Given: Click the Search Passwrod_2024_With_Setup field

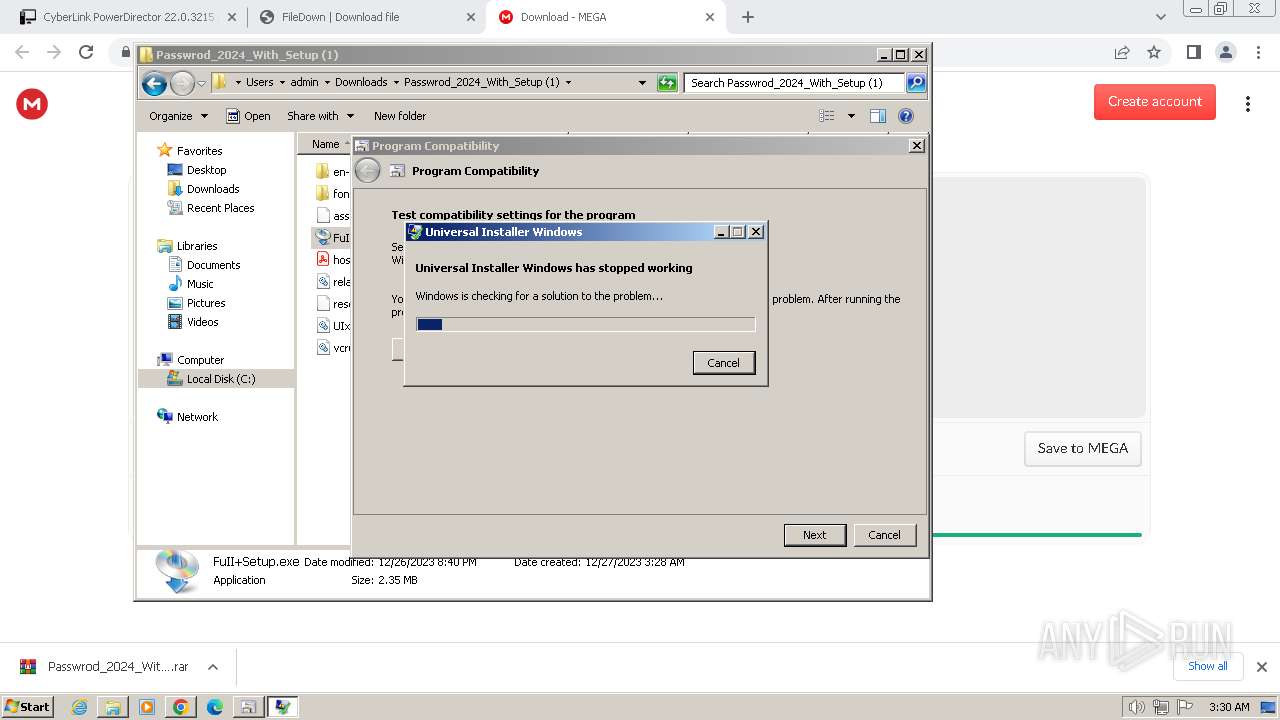Looking at the screenshot, I should [796, 83].
